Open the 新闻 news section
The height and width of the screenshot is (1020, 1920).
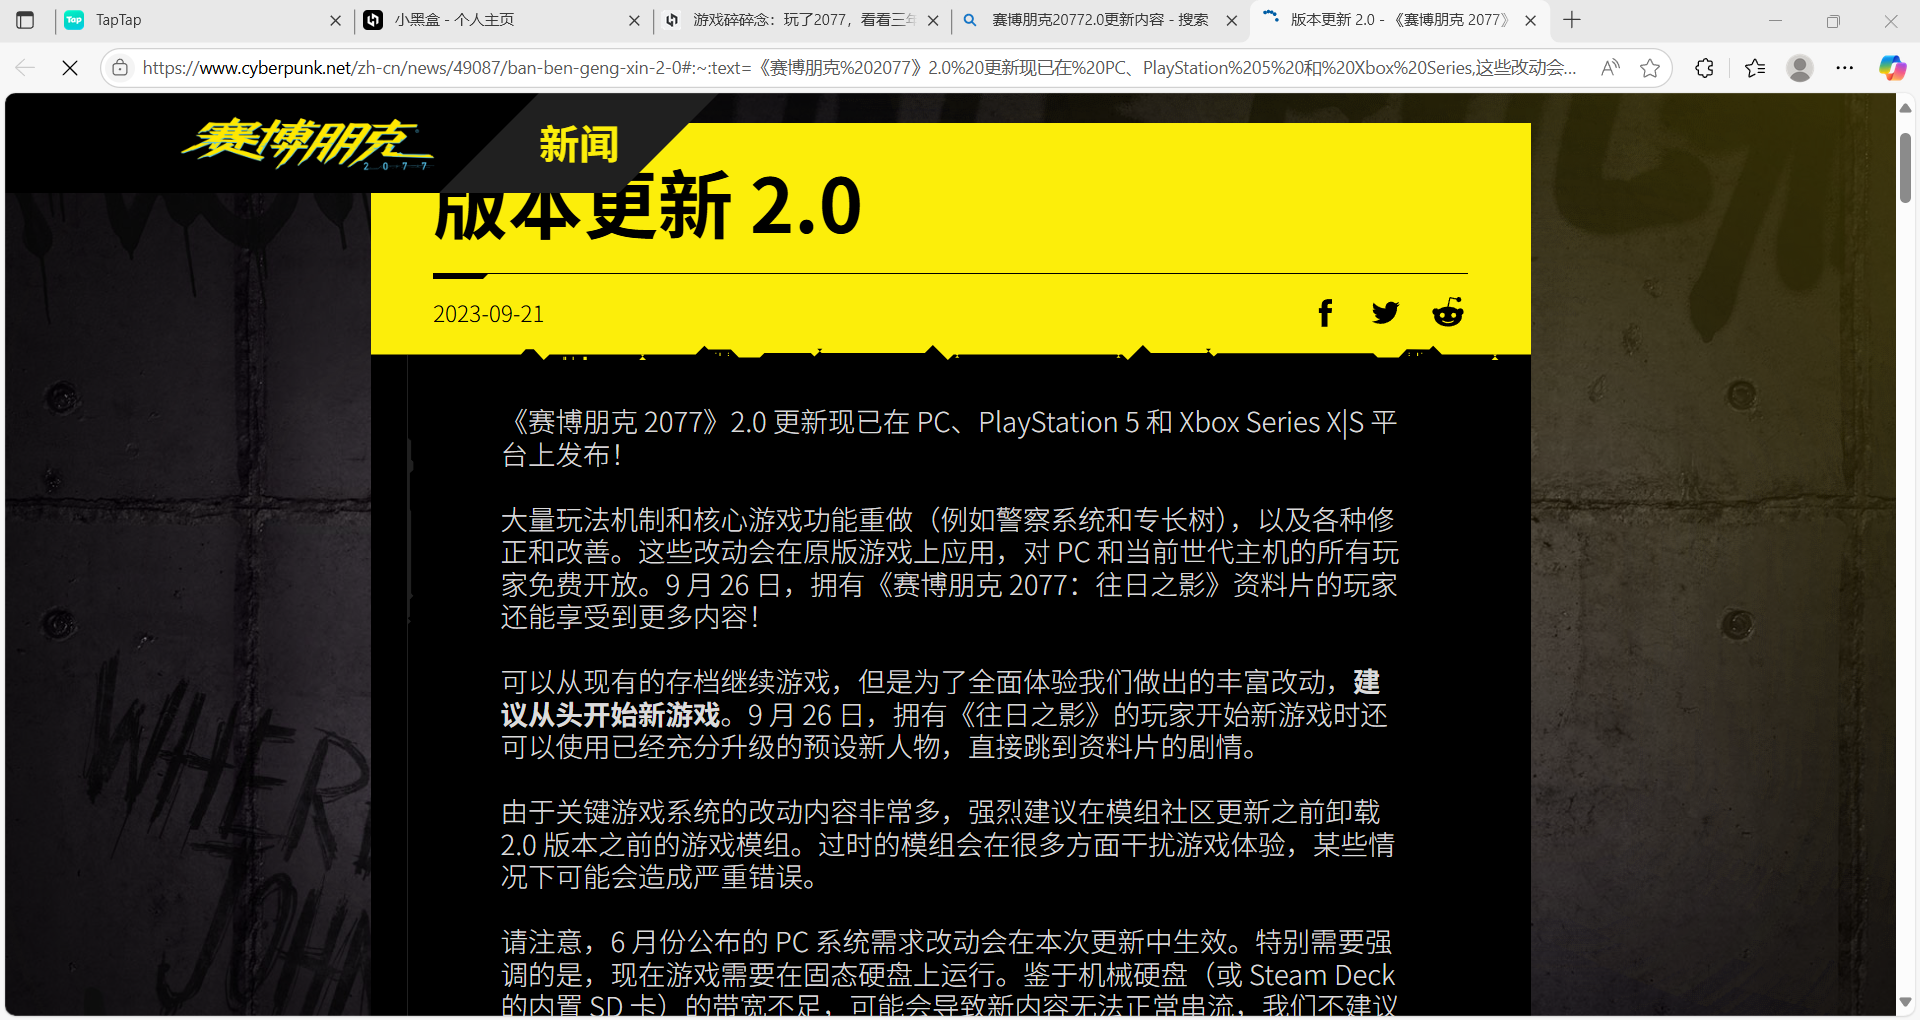pos(579,145)
